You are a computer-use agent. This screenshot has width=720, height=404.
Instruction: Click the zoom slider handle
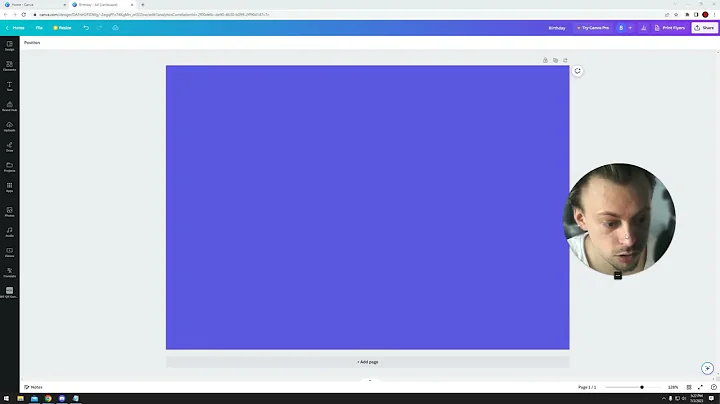[x=642, y=387]
